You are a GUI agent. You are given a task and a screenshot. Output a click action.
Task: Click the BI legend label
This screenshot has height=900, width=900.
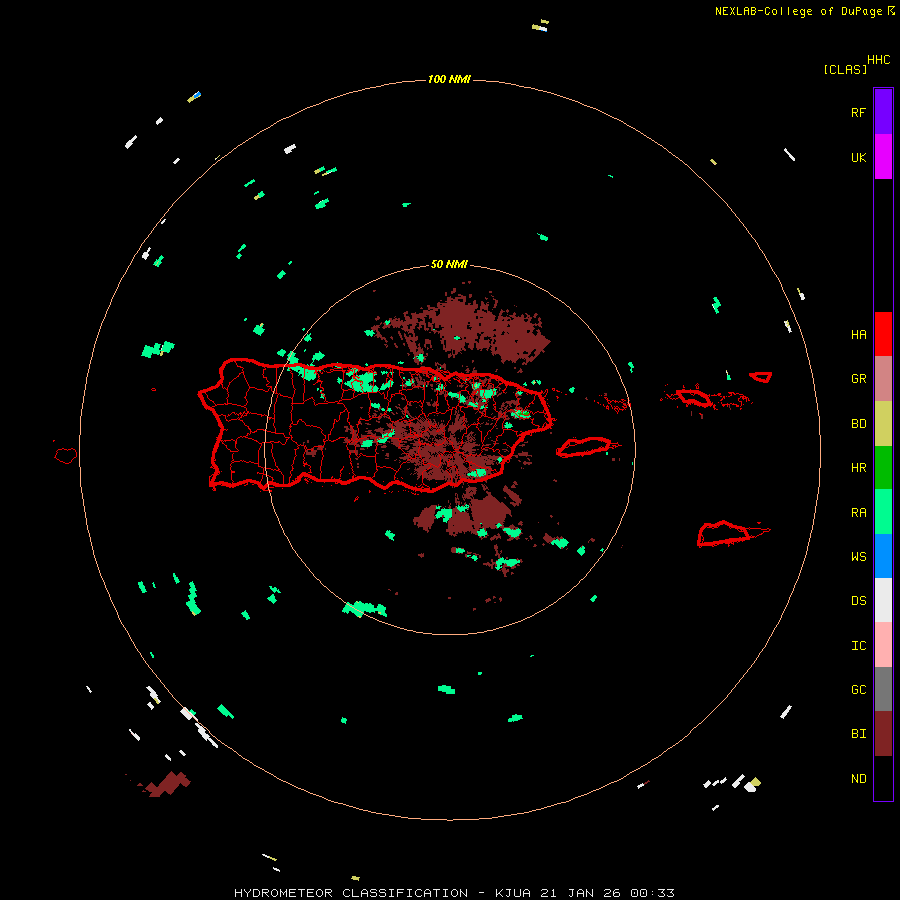coord(858,734)
